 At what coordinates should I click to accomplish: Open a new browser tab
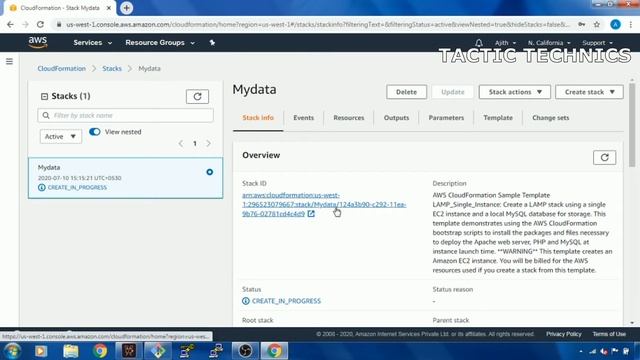pyautogui.click(x=127, y=8)
